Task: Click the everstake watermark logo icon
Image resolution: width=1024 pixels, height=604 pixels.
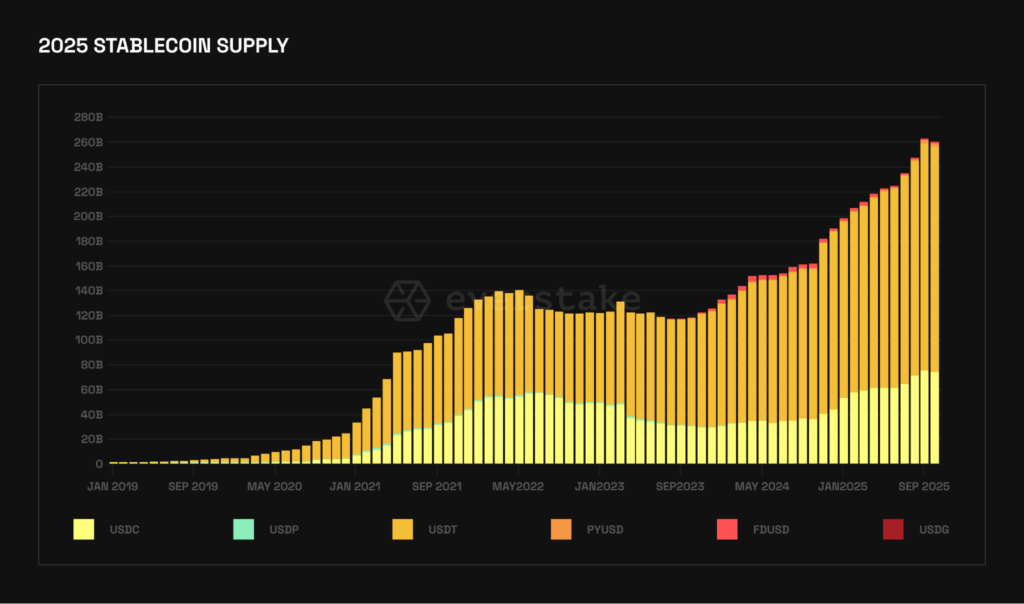Action: 407,300
